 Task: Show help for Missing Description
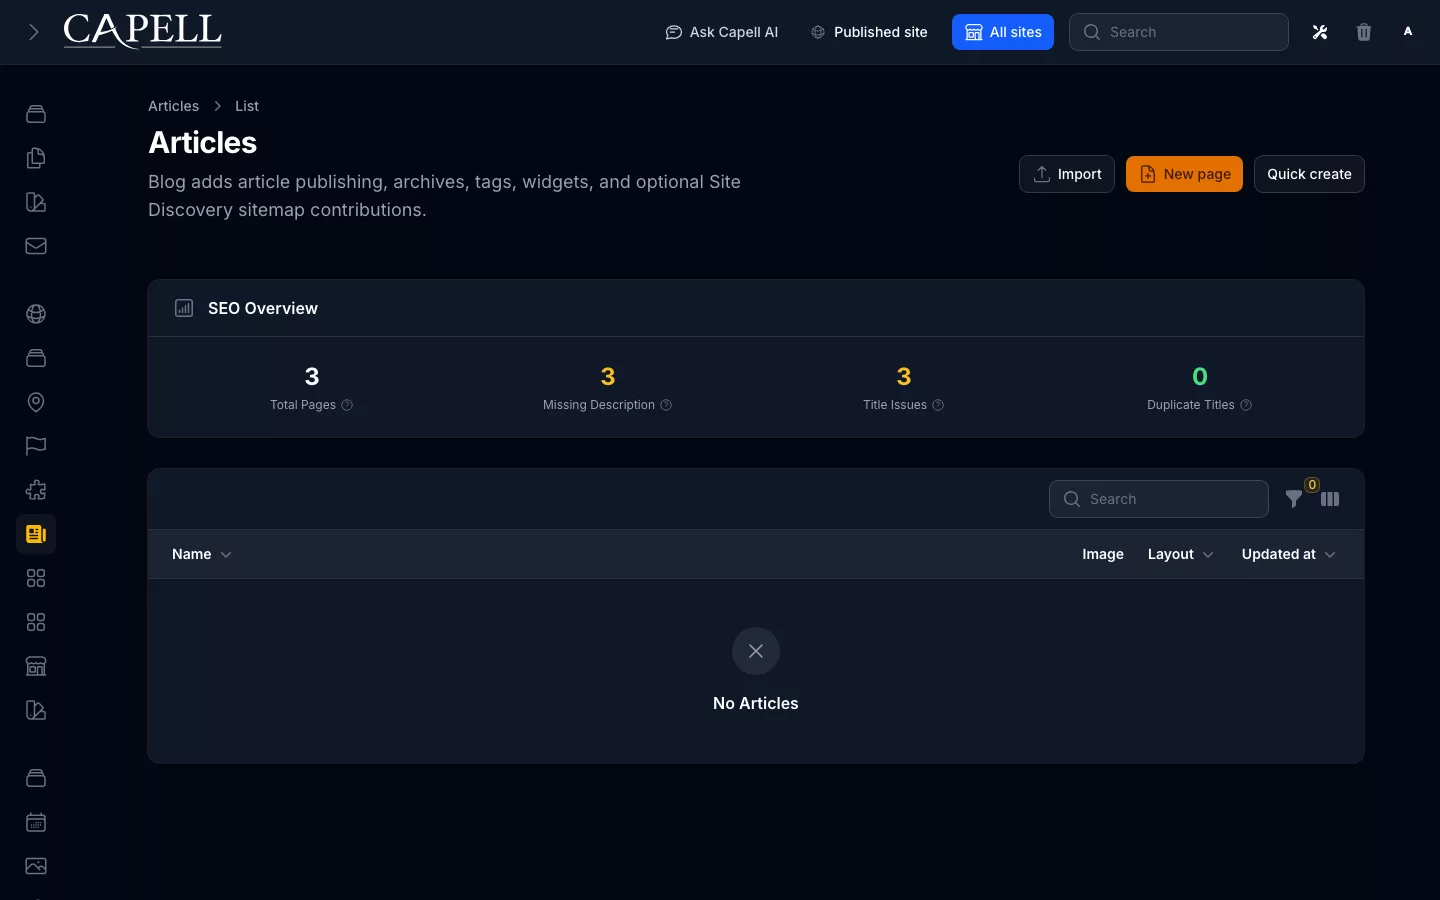pos(666,405)
